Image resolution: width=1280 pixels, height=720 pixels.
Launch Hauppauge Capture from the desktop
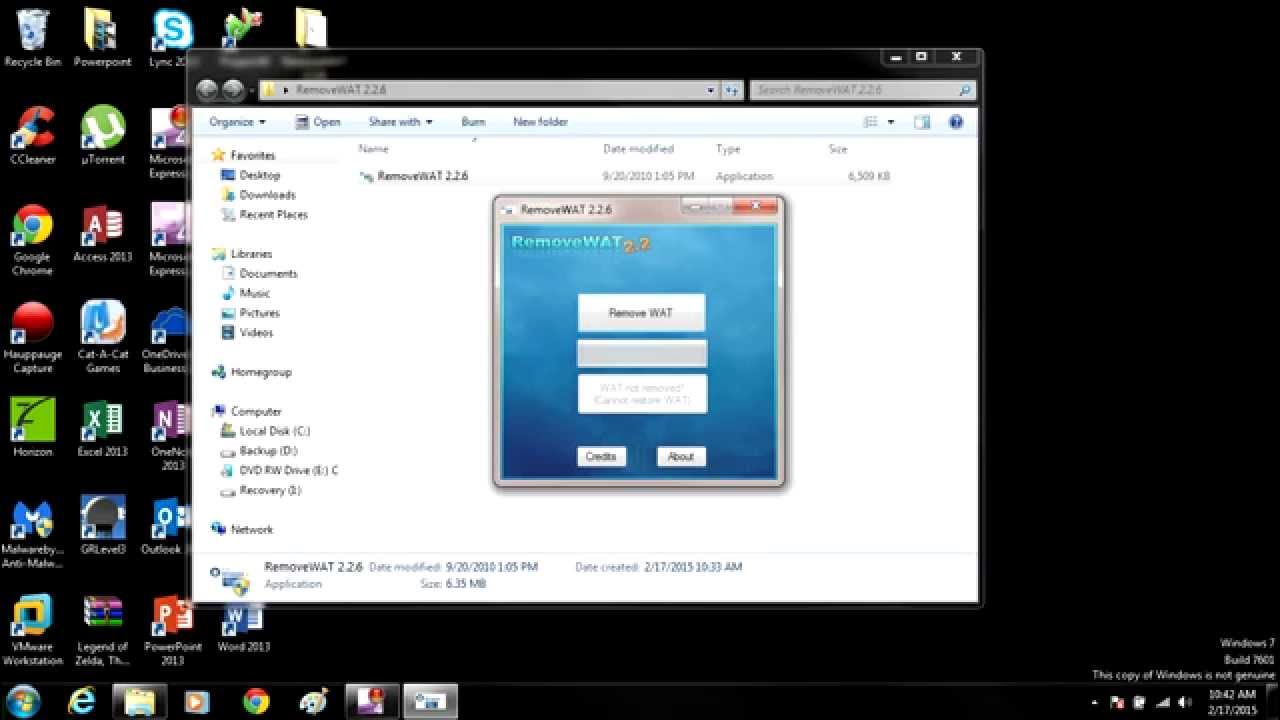tap(32, 337)
